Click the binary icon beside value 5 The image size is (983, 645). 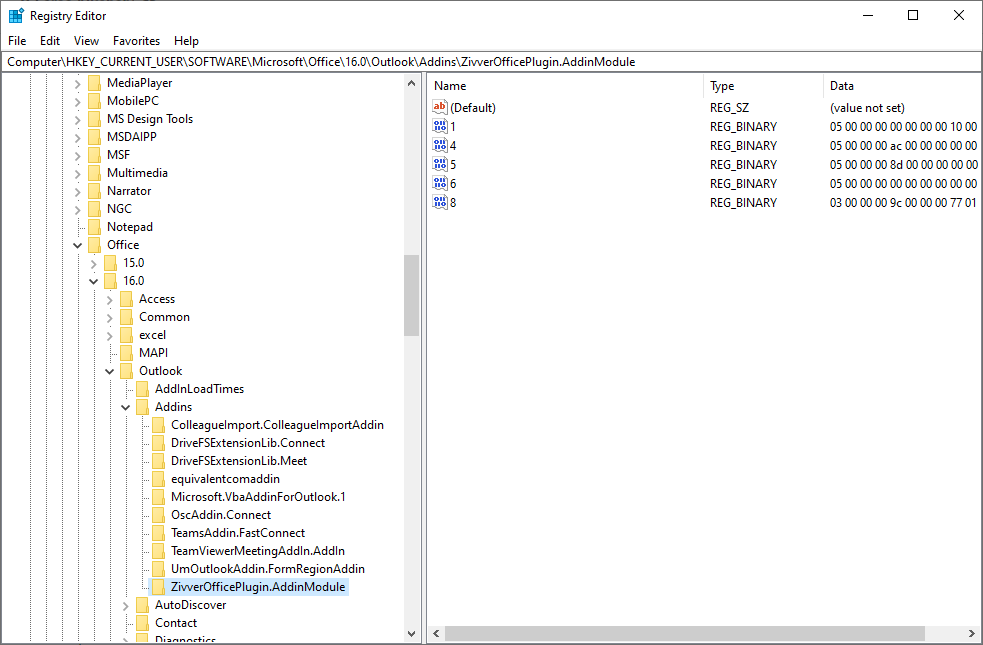pos(440,164)
